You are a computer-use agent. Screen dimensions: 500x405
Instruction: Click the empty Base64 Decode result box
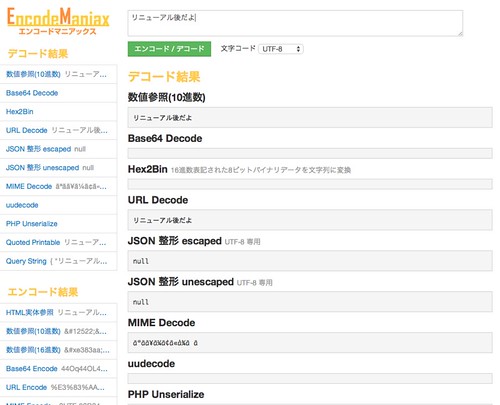(310, 153)
